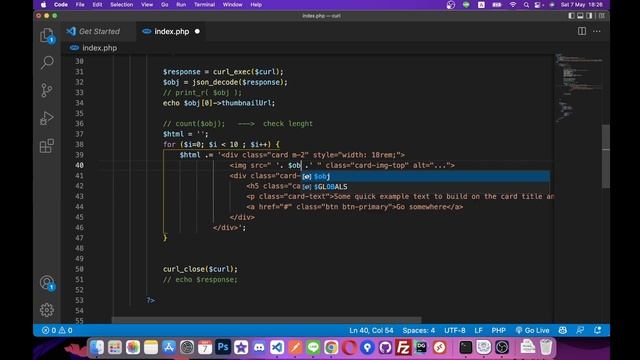Screen dimensions: 640x360
Task: Open the notifications bell in status bar
Action: click(x=597, y=330)
